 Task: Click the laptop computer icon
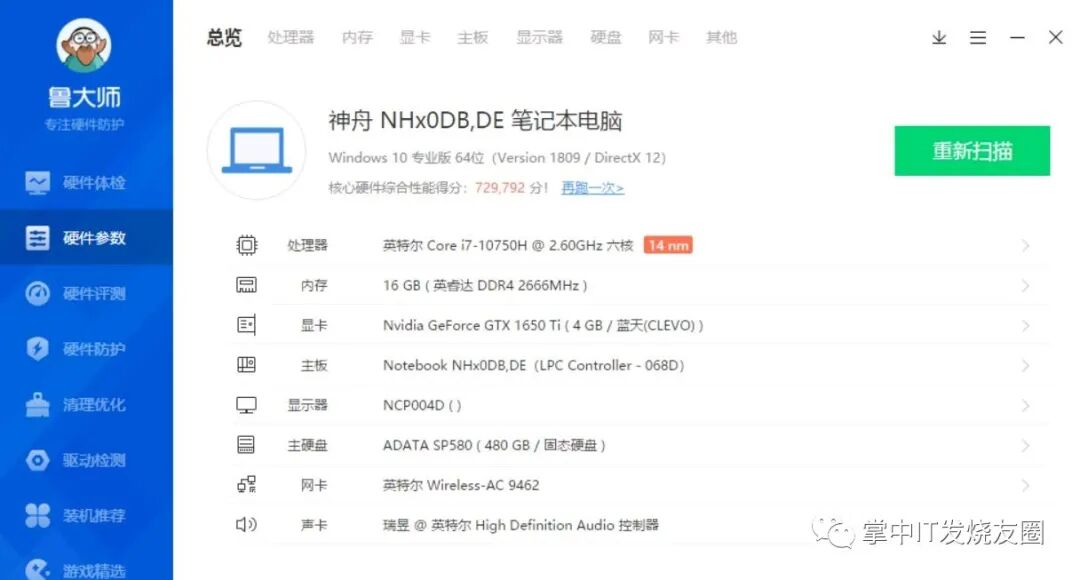pyautogui.click(x=256, y=150)
